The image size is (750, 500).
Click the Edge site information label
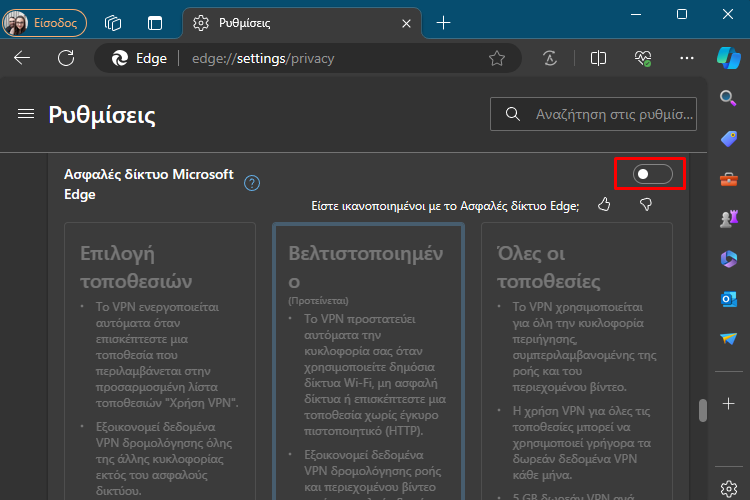coord(139,58)
